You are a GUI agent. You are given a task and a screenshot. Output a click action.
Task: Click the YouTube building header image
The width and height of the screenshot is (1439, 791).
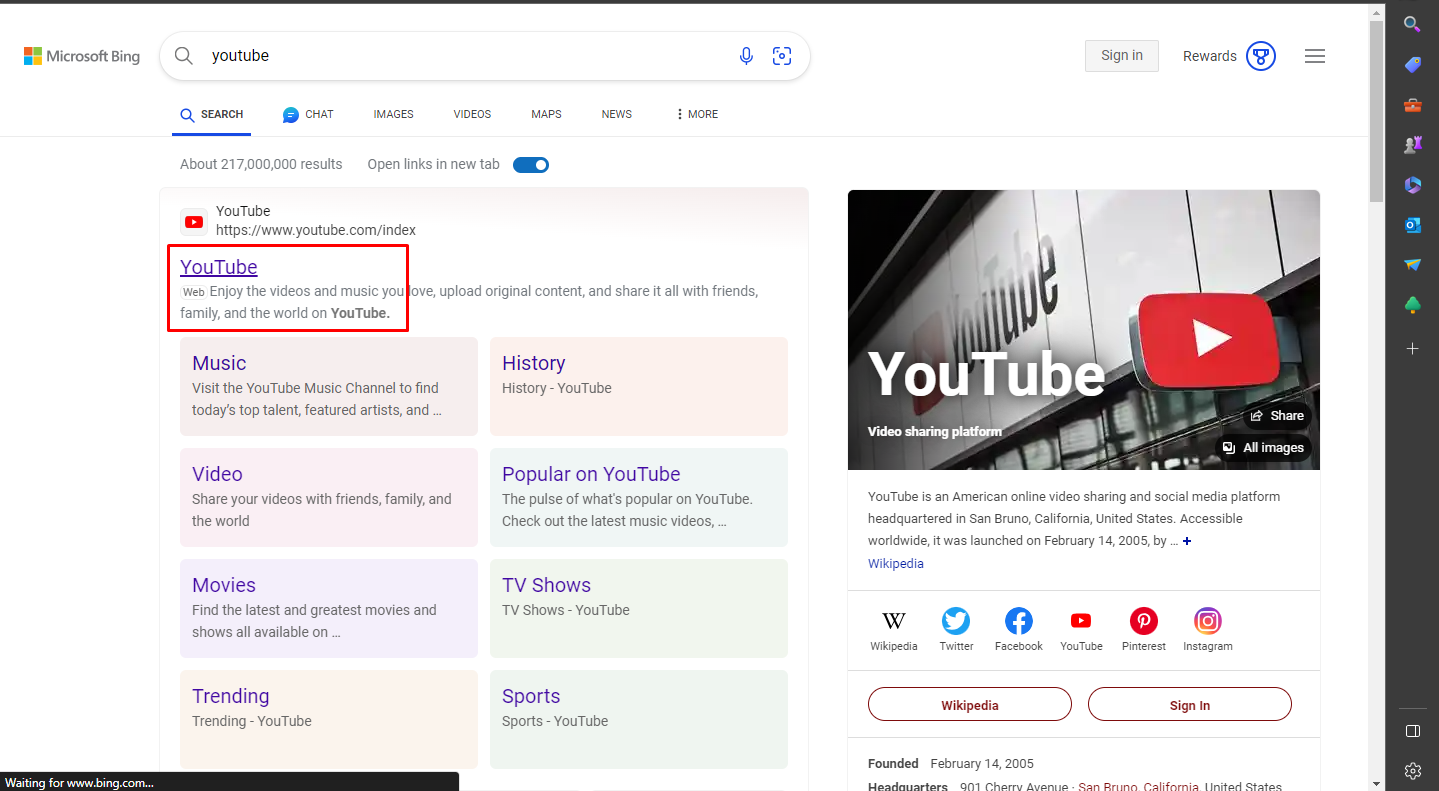[1084, 330]
